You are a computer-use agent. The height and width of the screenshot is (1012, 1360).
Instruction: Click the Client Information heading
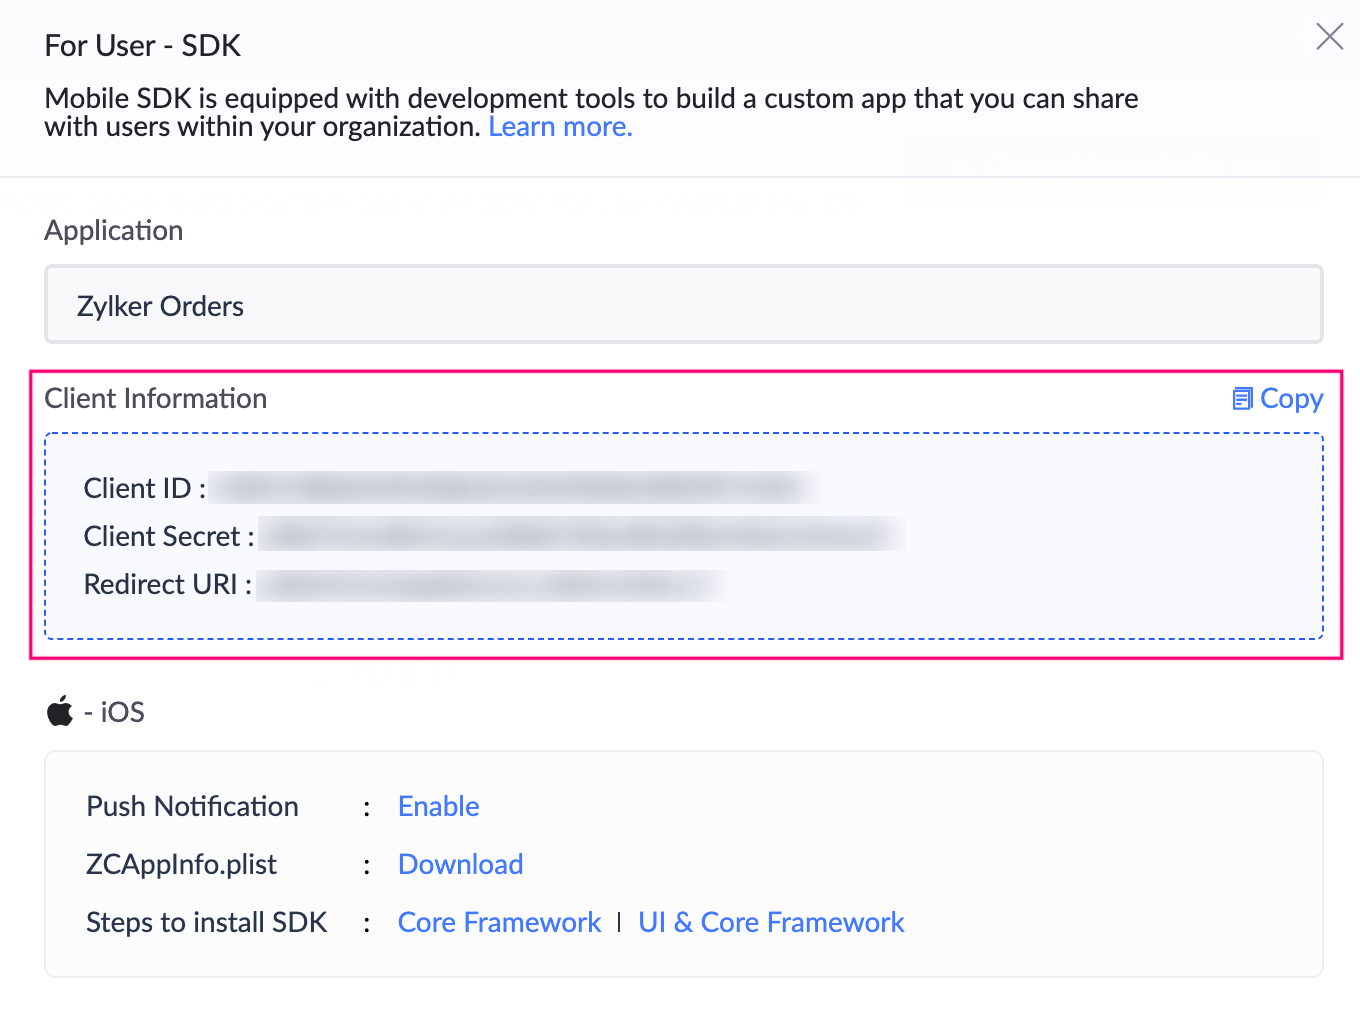pos(156,398)
